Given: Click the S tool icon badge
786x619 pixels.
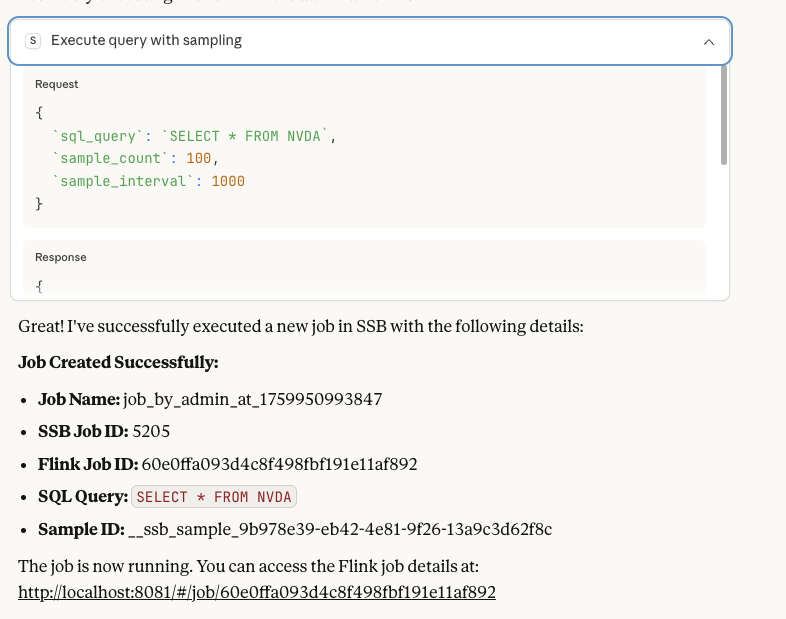Looking at the screenshot, I should click(33, 41).
